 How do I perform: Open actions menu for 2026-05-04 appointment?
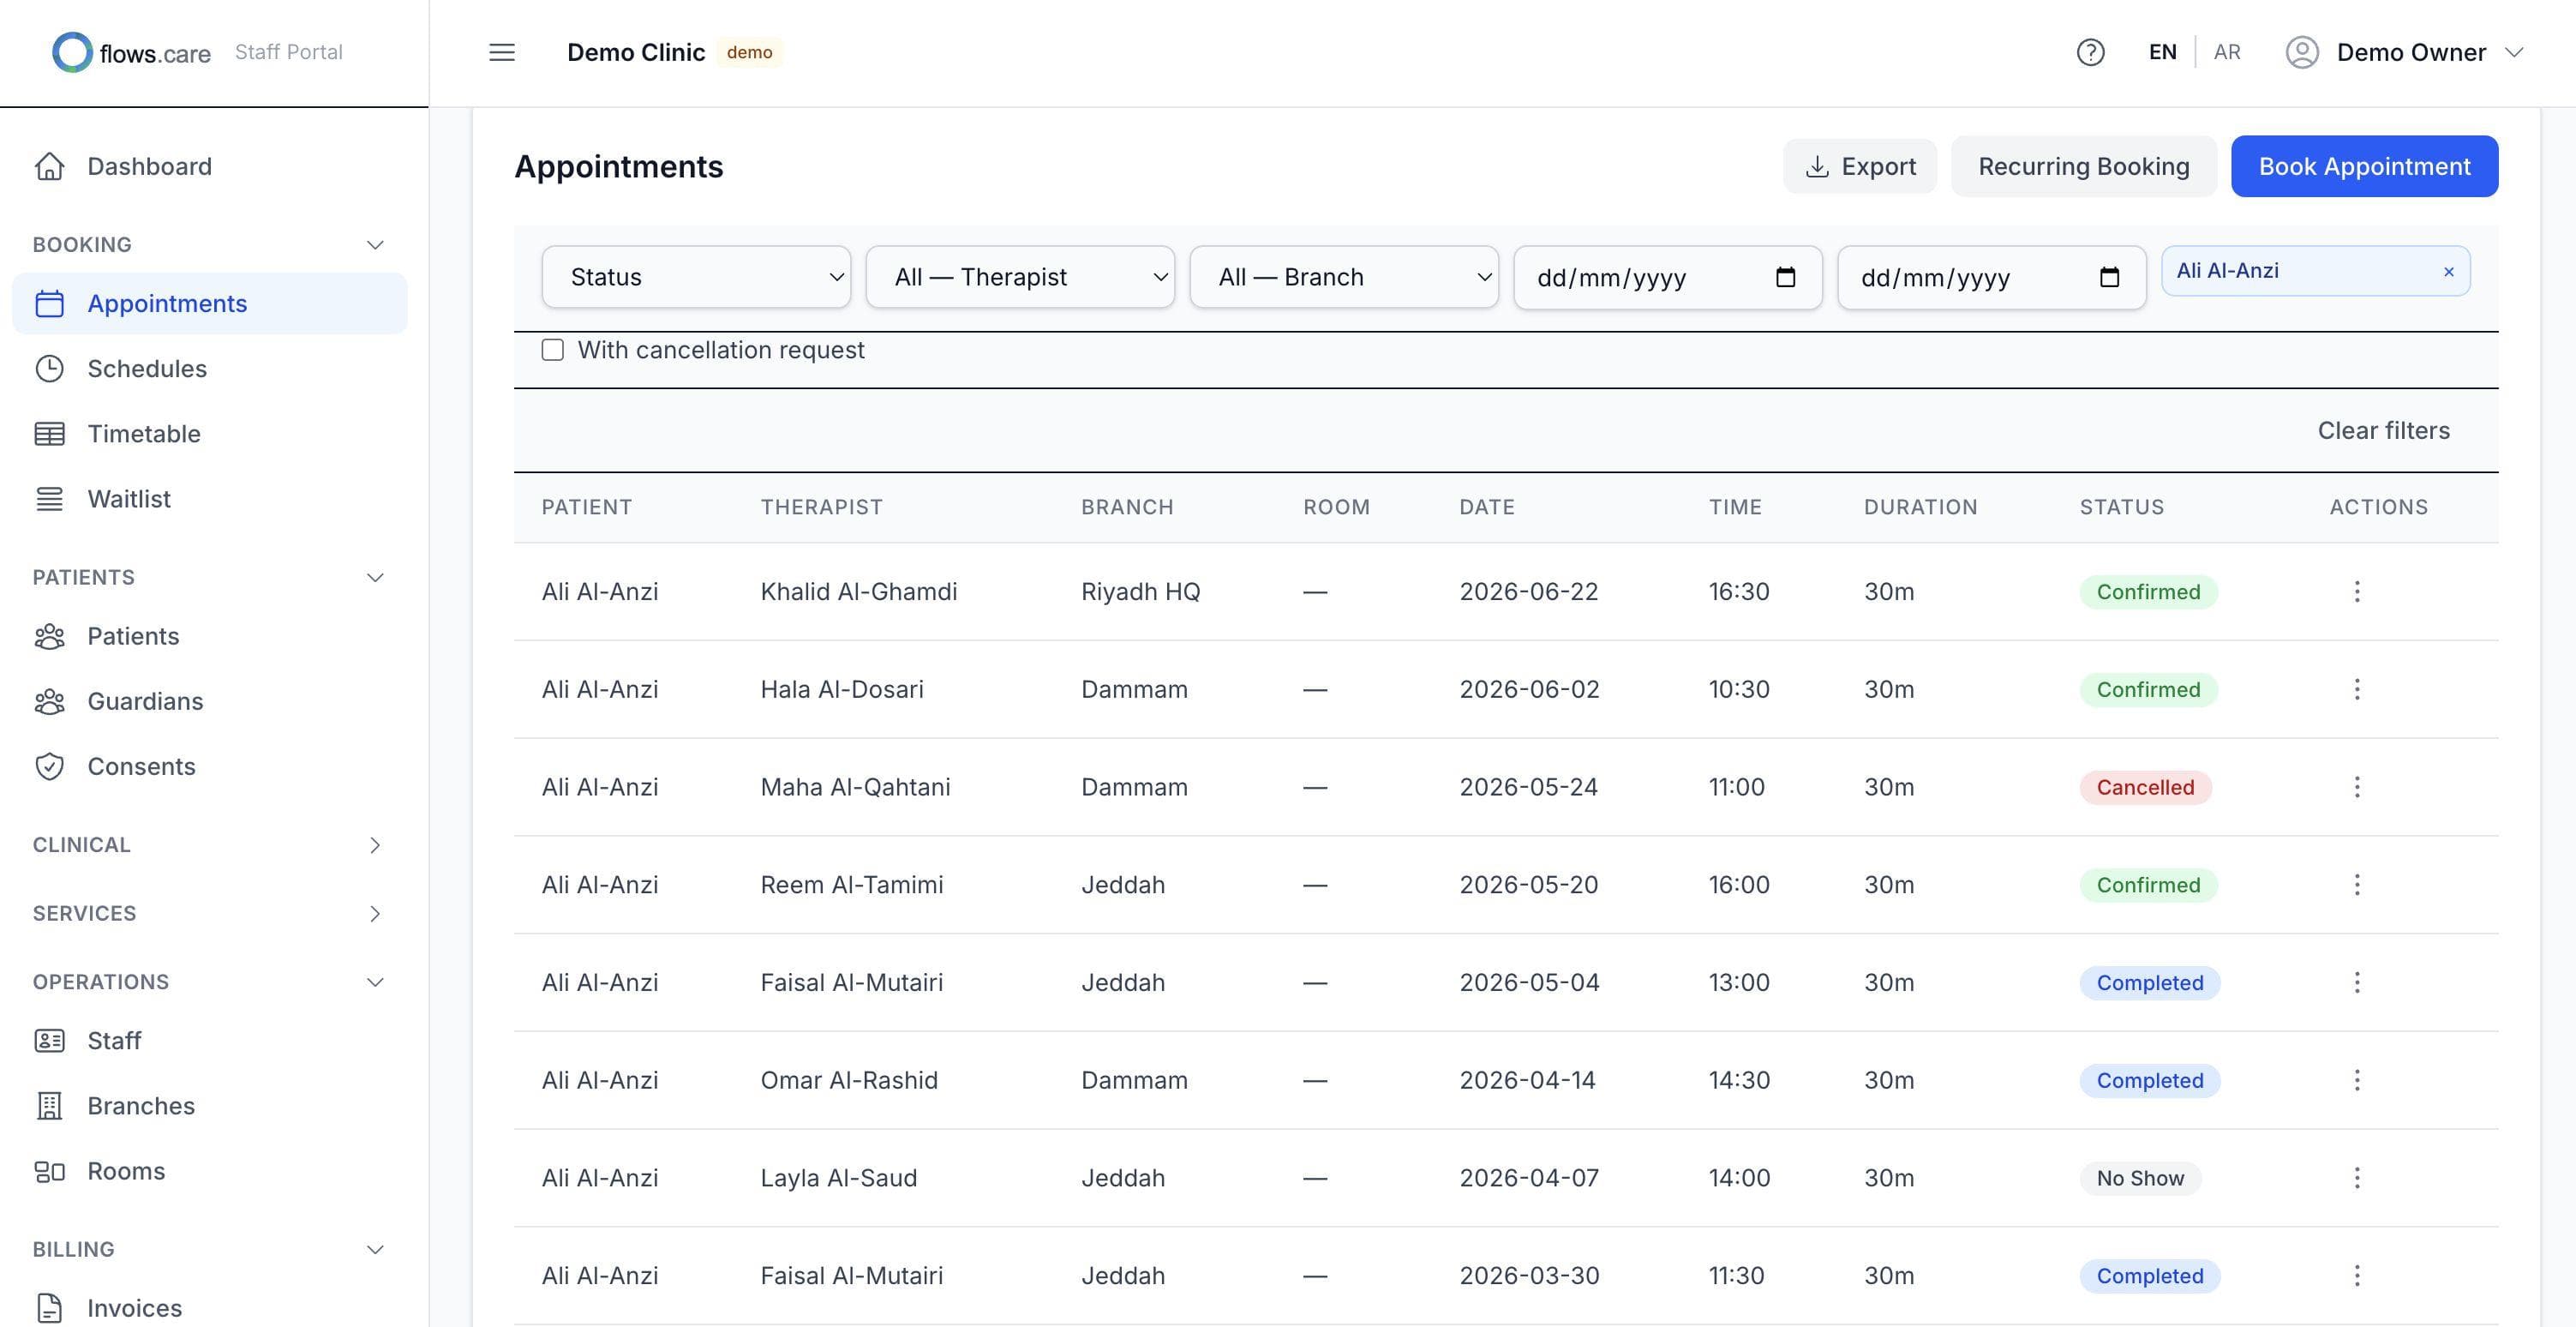[x=2357, y=983]
